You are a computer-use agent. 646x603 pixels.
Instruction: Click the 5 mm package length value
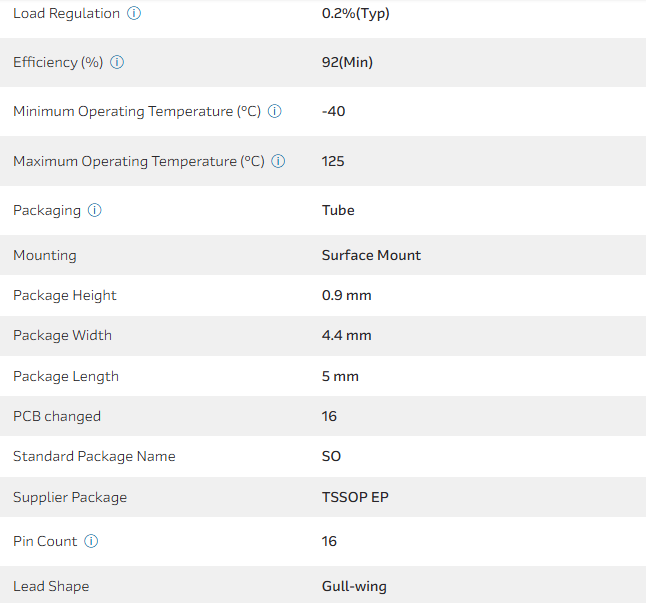coord(340,377)
